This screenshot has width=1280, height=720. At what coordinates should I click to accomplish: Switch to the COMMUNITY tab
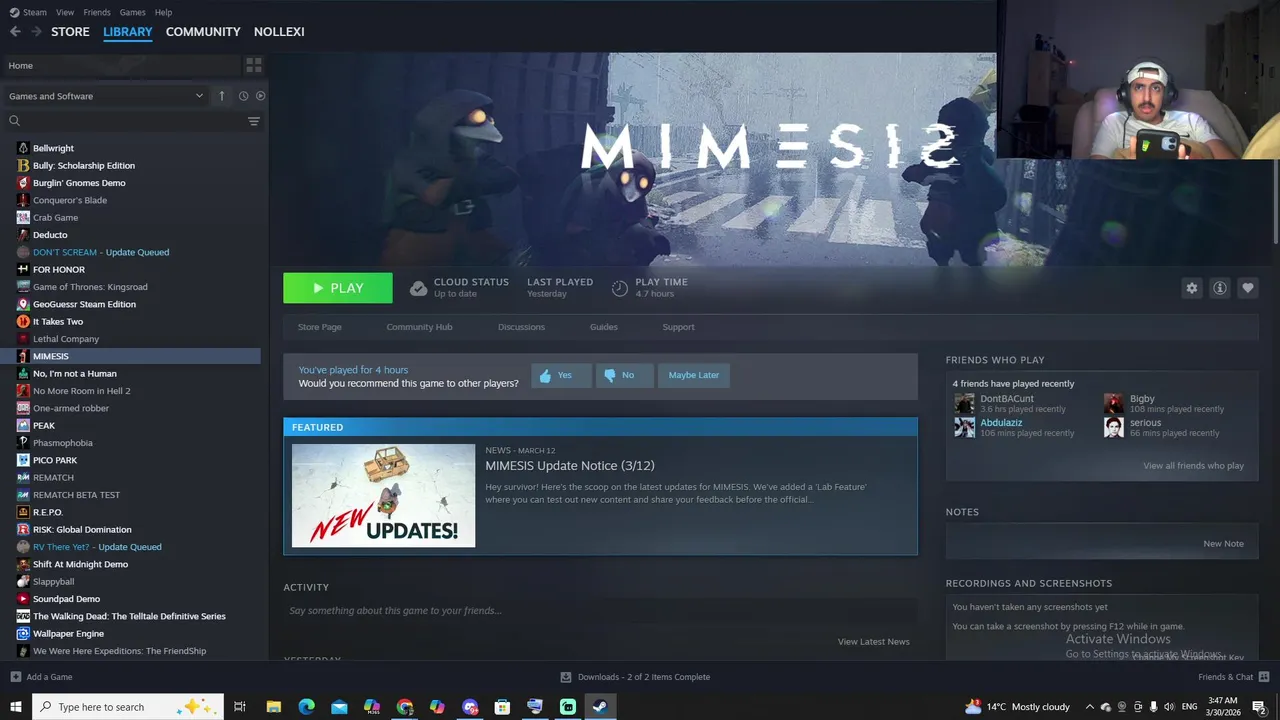pos(203,32)
